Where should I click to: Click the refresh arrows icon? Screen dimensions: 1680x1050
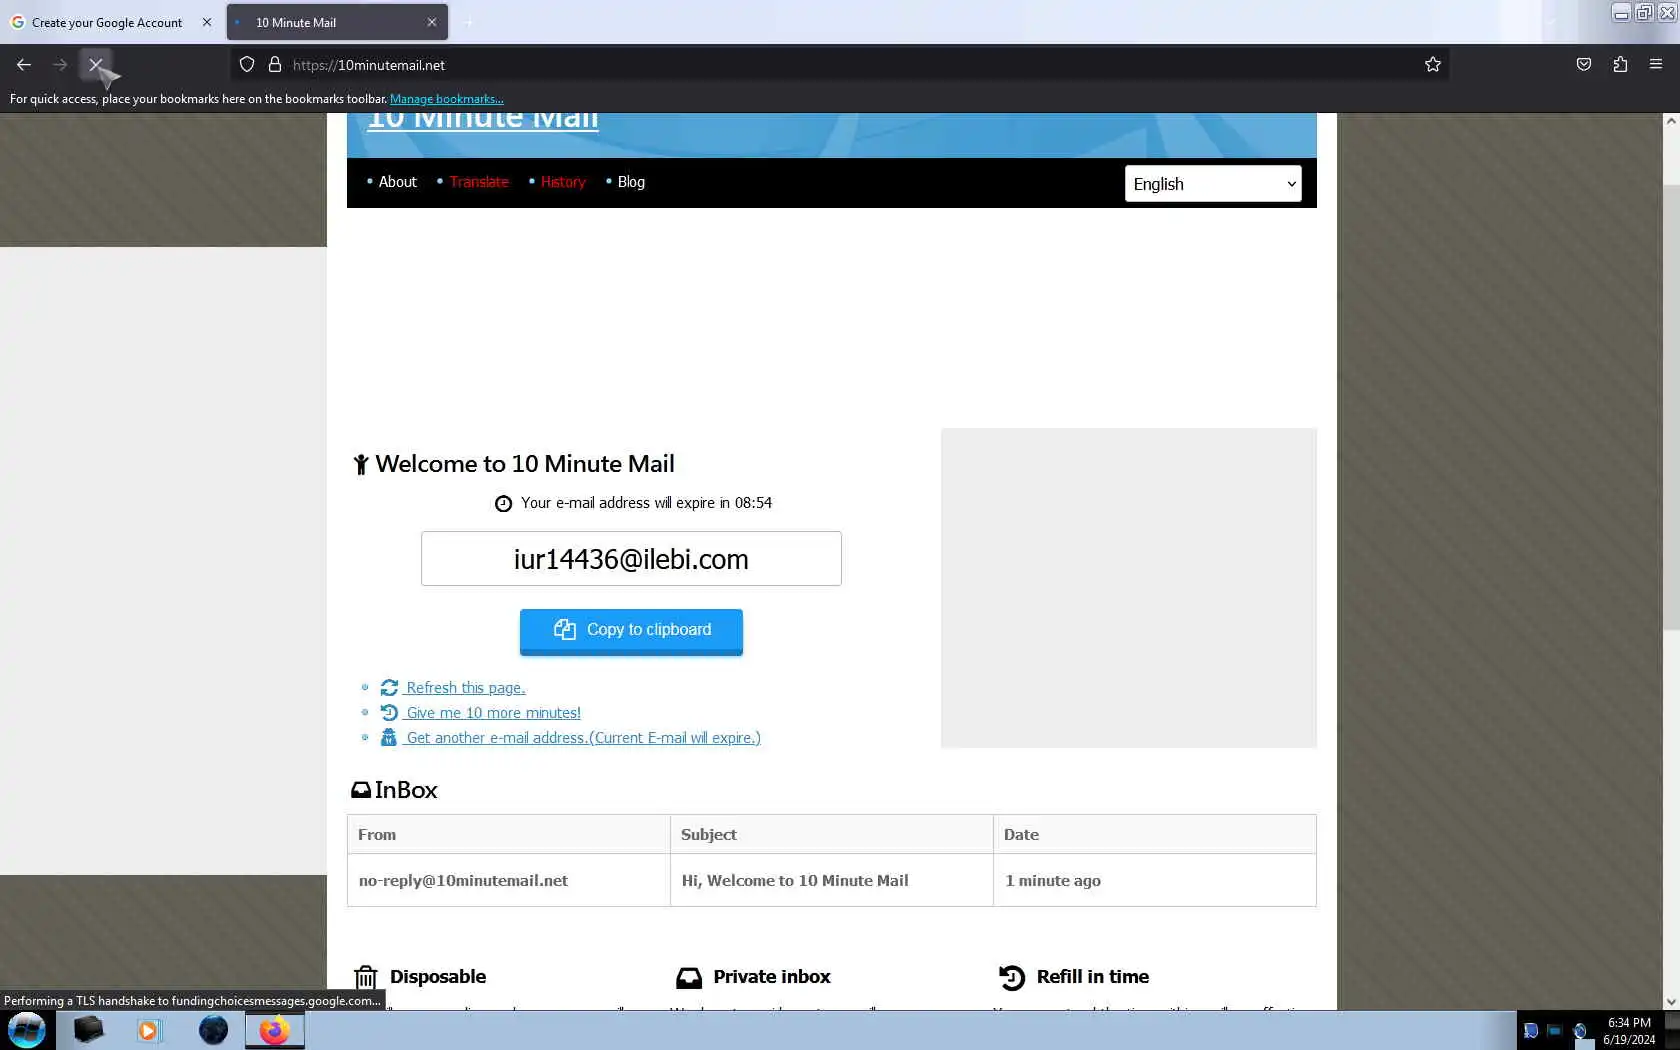coord(389,688)
